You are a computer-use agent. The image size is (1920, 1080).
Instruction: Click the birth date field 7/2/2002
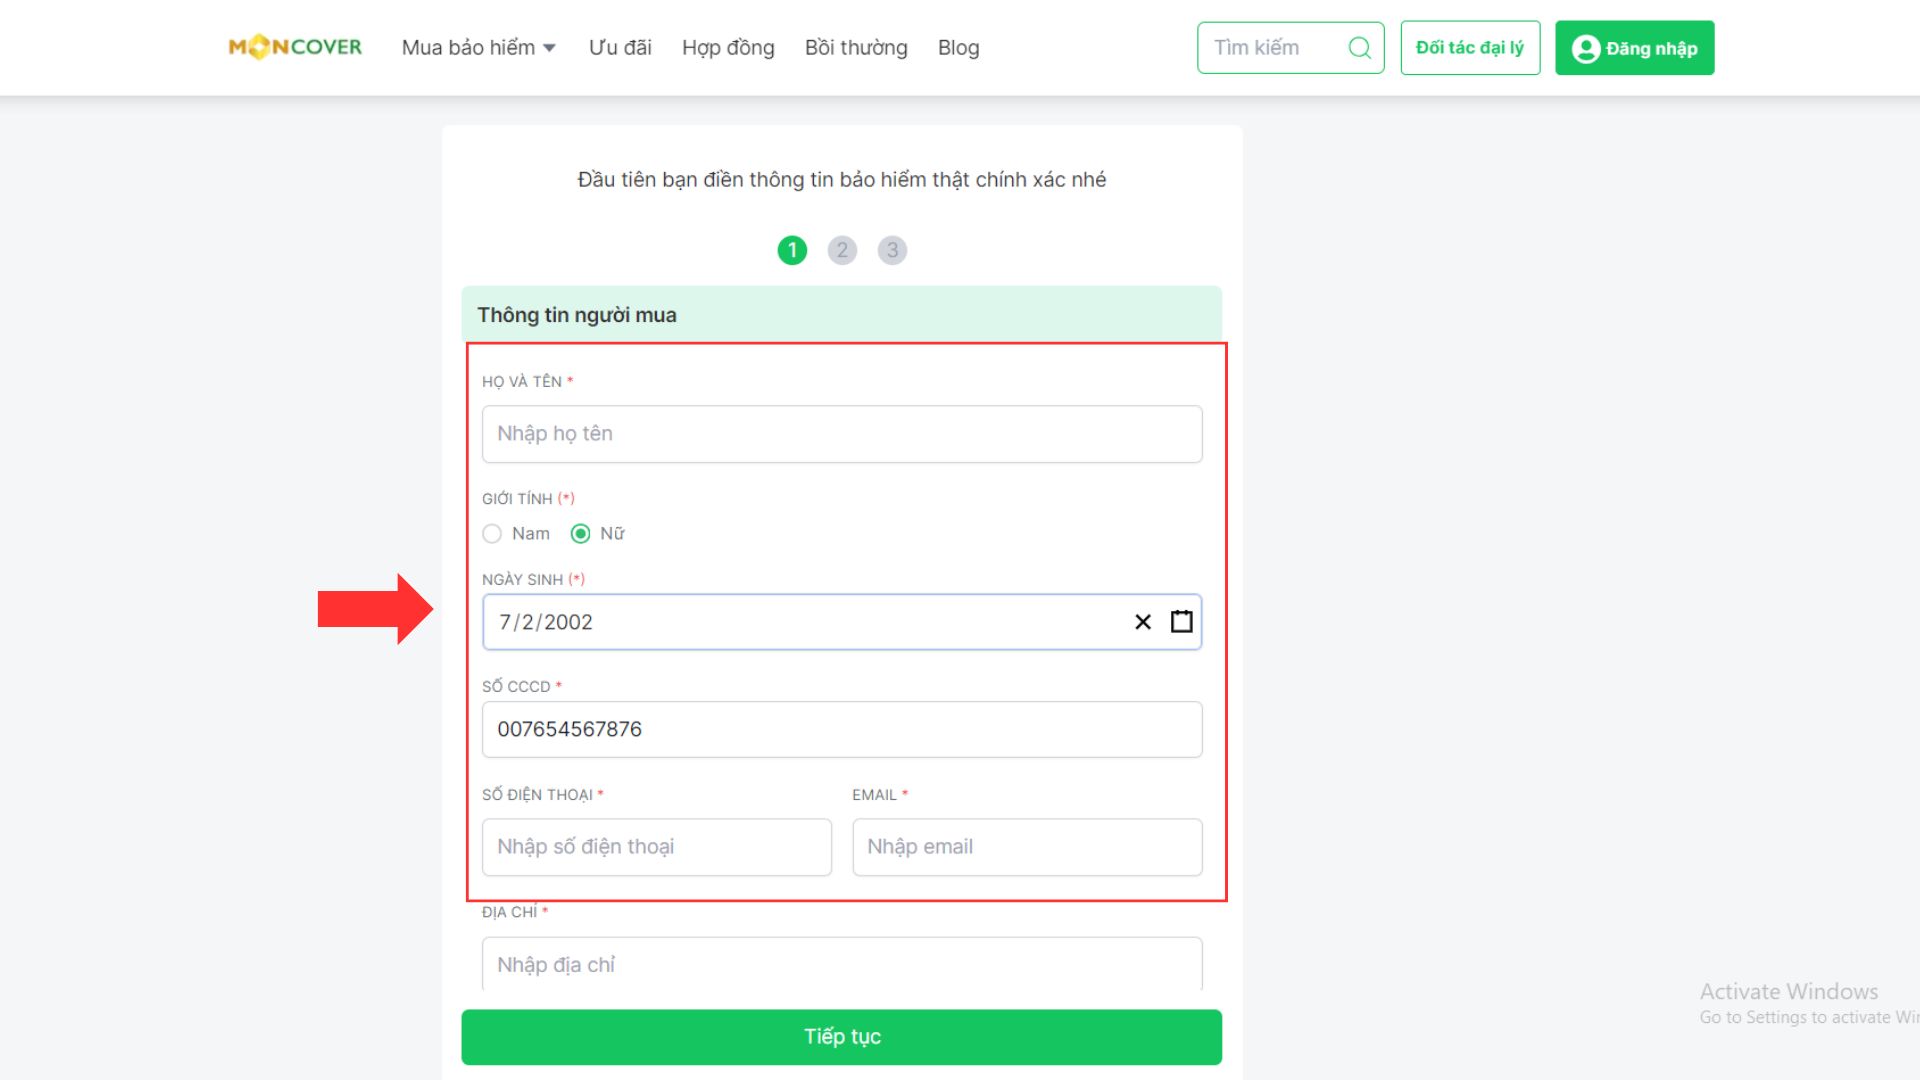pos(842,622)
